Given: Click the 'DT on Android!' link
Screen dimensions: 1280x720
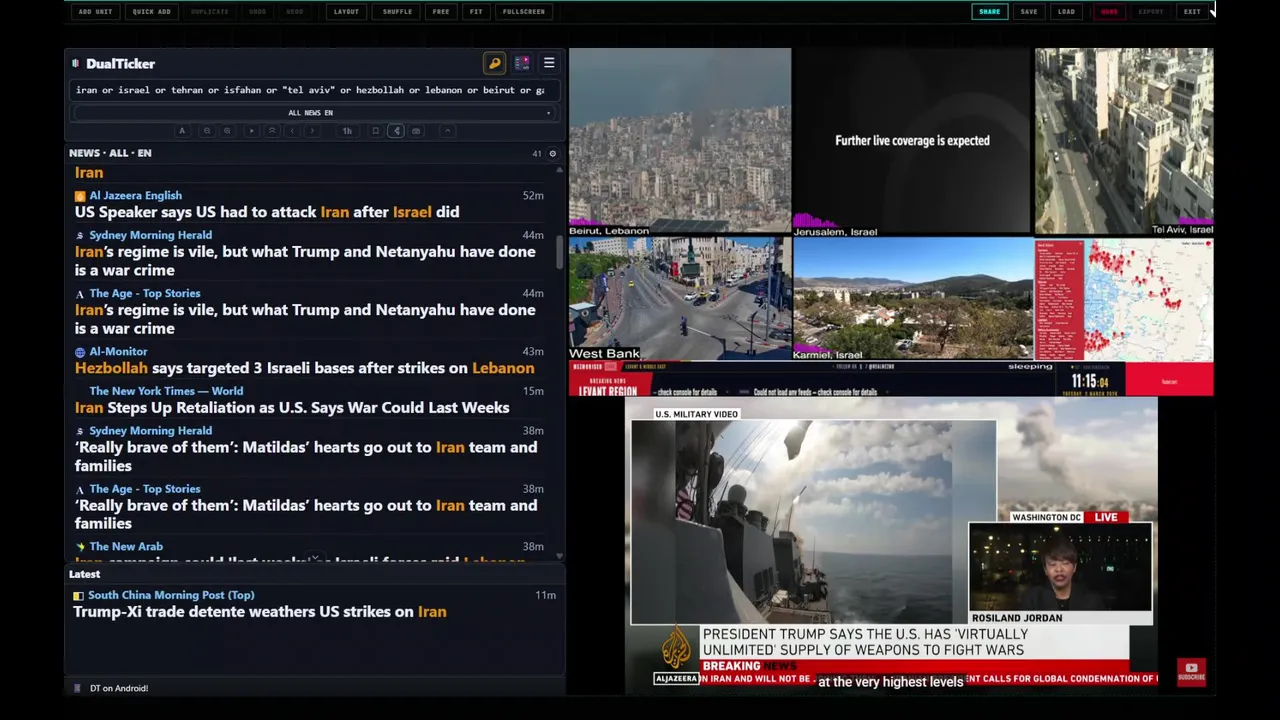Looking at the screenshot, I should point(119,688).
